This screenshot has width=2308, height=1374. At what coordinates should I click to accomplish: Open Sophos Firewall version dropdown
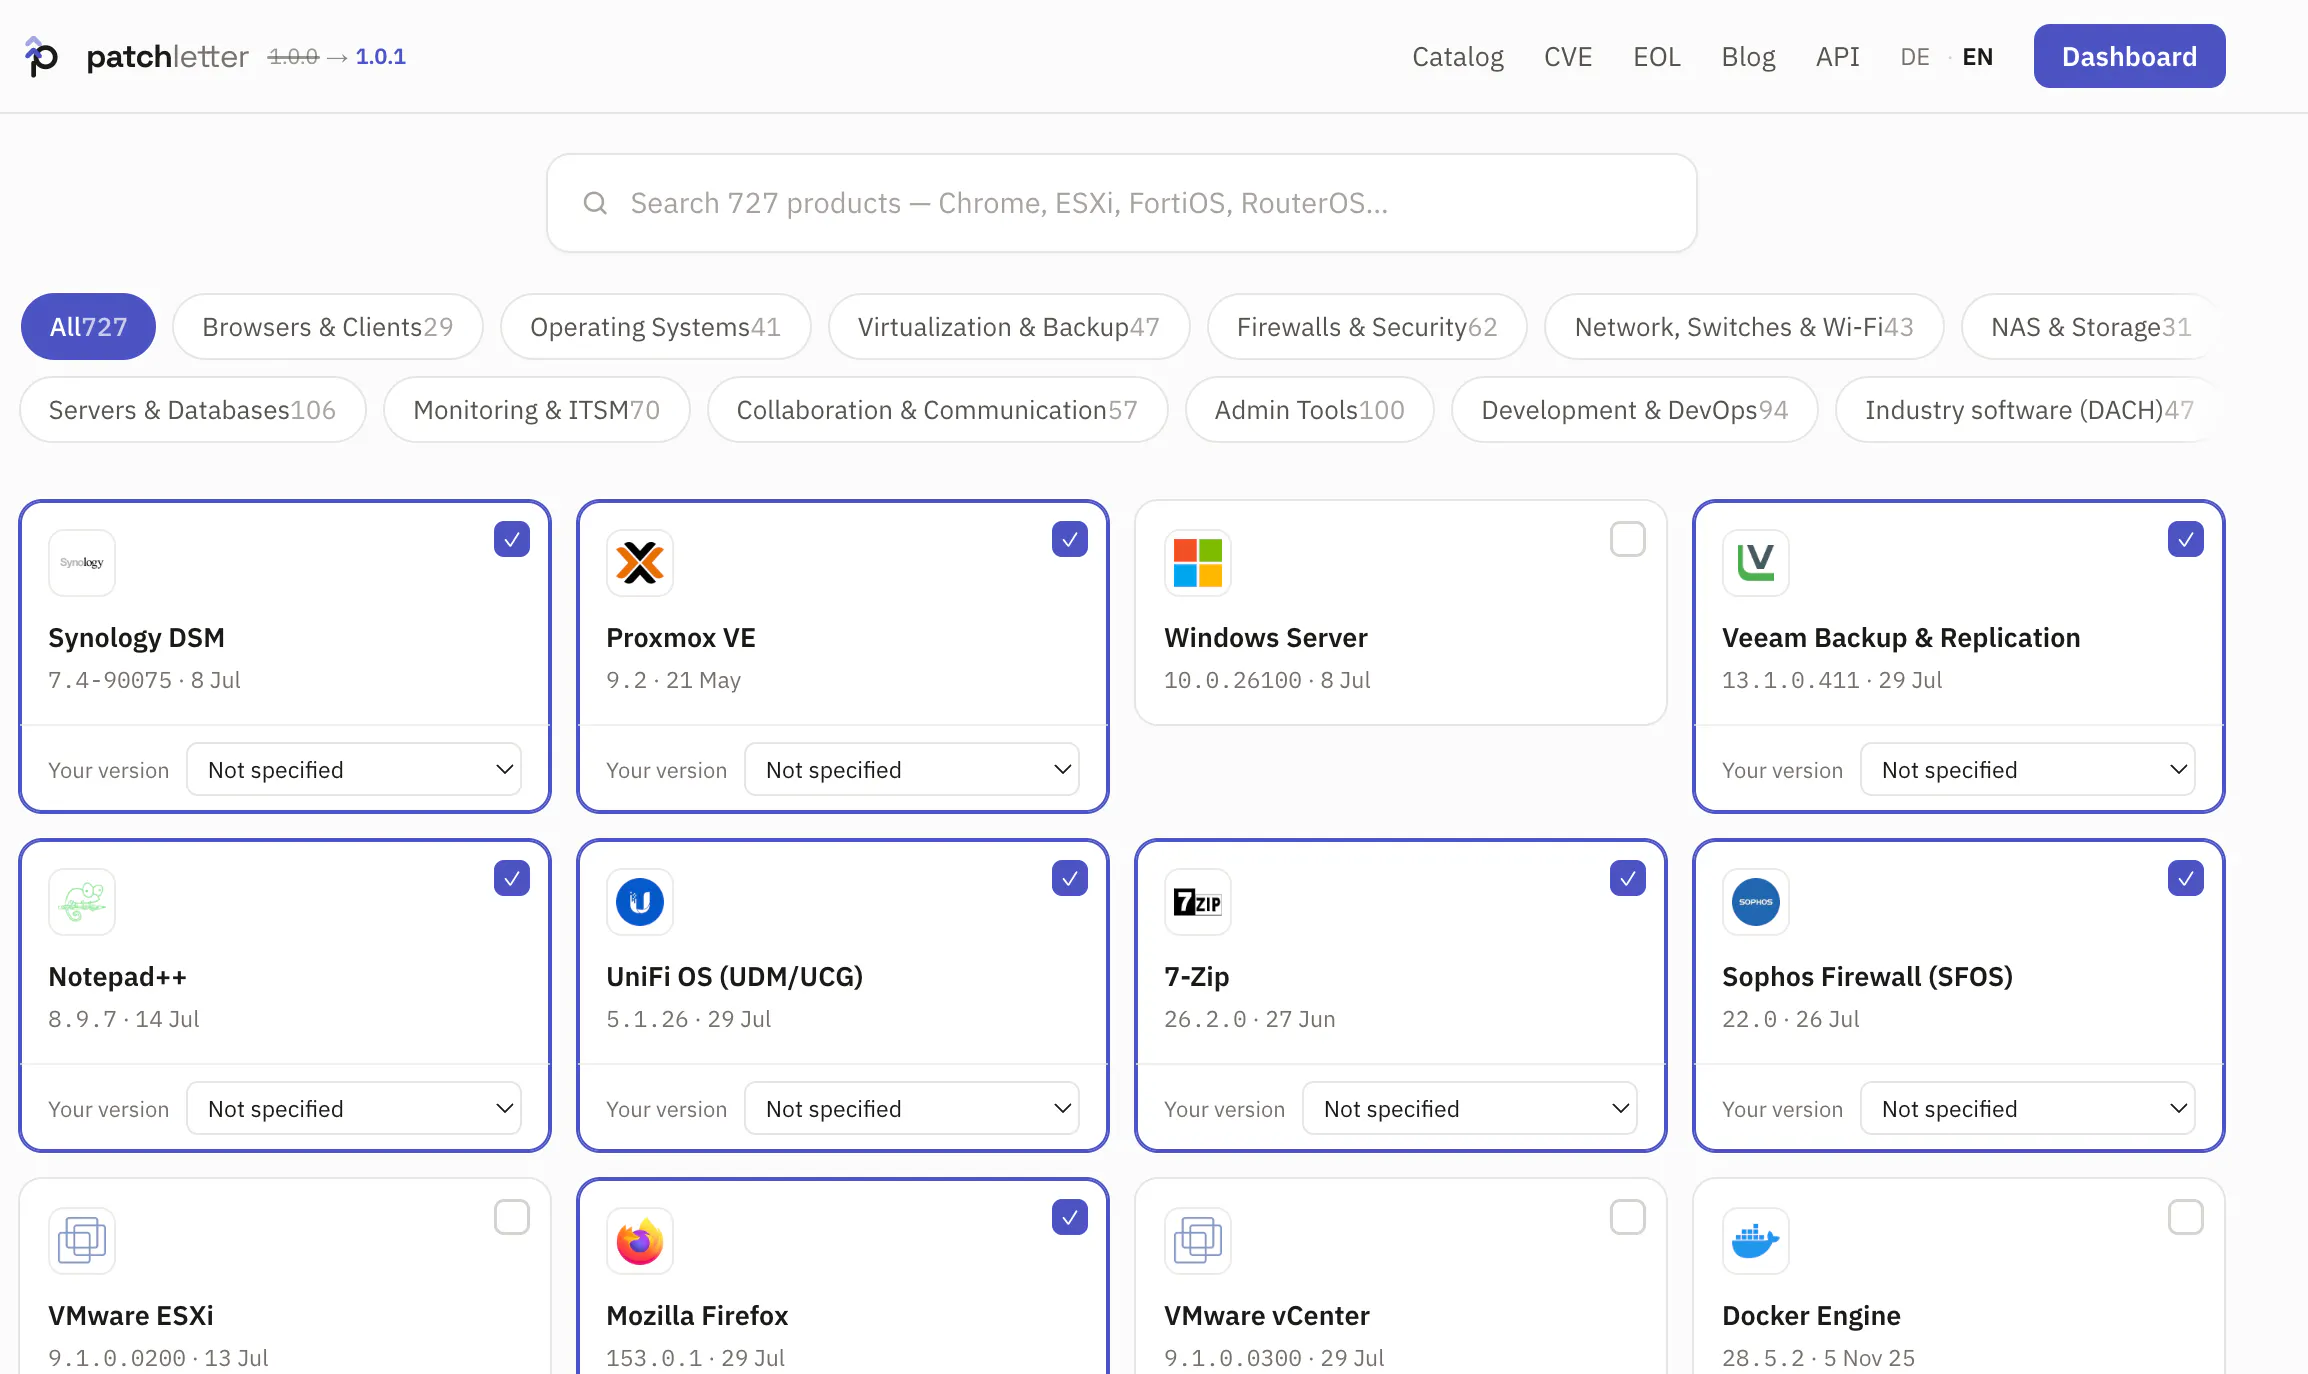point(2028,1108)
